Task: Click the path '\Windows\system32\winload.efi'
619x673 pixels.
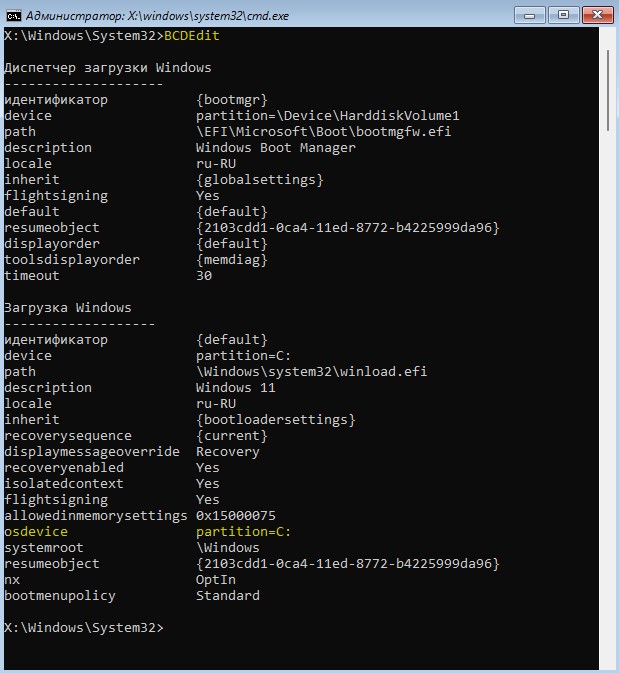Action: (312, 372)
